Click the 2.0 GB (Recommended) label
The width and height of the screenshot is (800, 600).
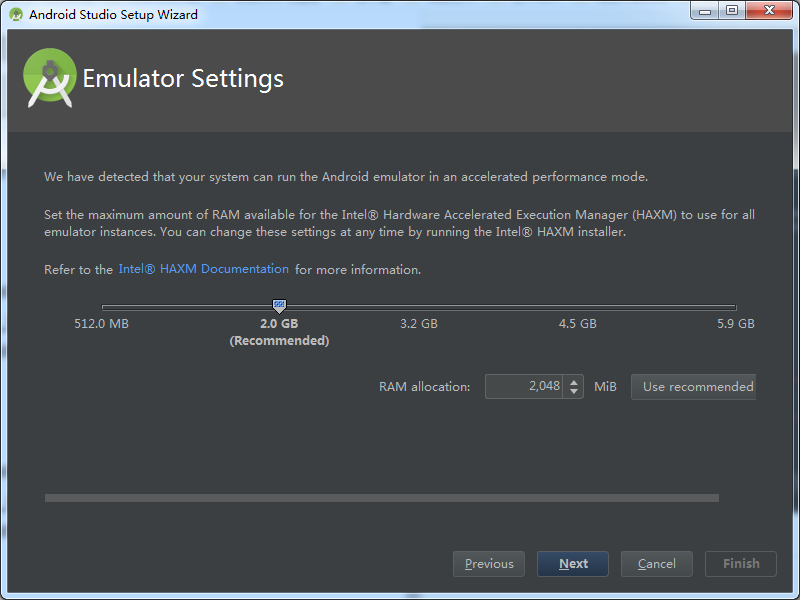click(x=279, y=332)
